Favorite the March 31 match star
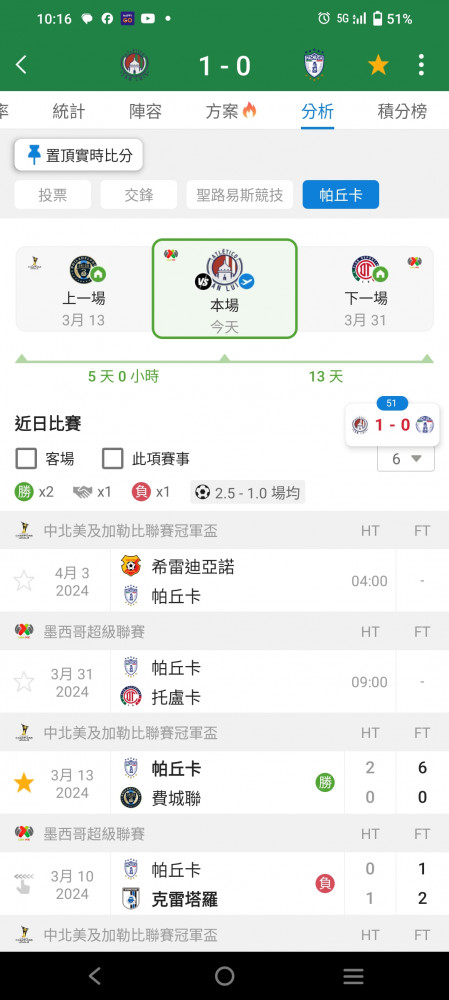The image size is (449, 1000). [x=24, y=682]
